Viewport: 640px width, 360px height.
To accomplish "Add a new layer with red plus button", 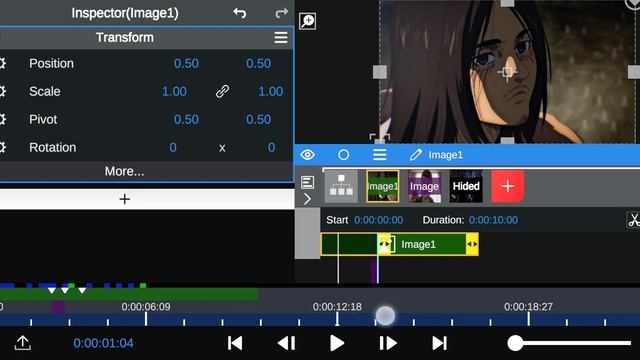I will click(x=508, y=187).
